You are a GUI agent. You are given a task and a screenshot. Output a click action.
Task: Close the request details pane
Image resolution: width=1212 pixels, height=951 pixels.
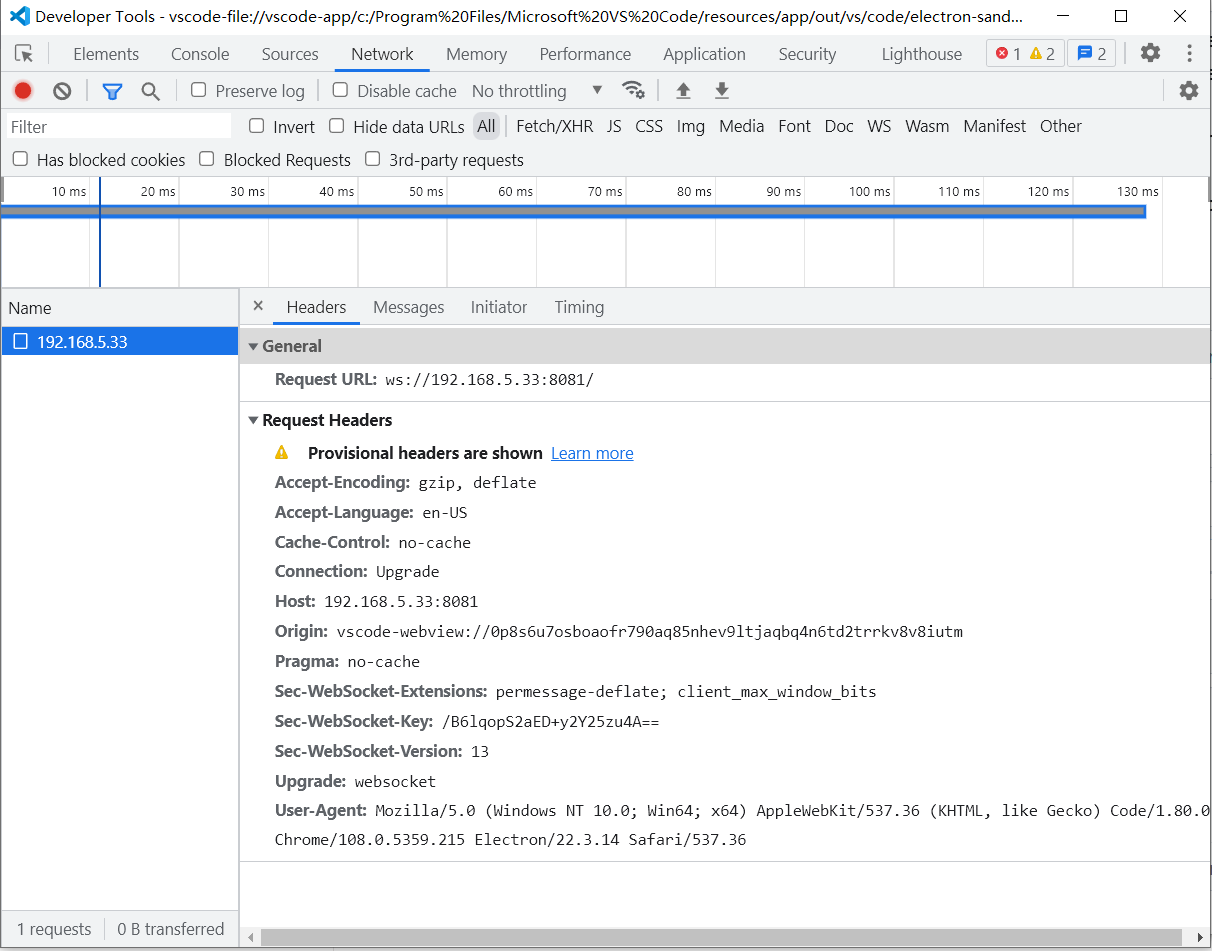pos(258,306)
